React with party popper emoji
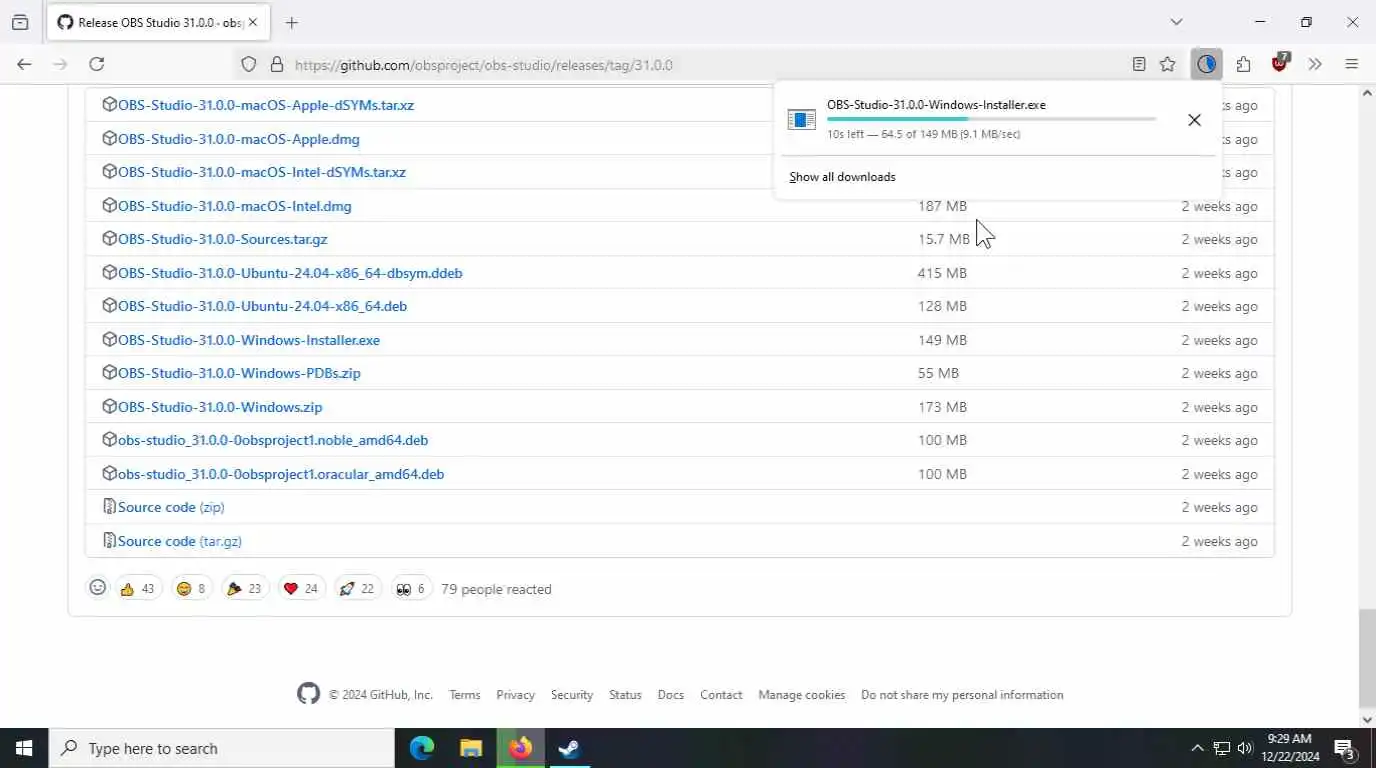The width and height of the screenshot is (1376, 768). (x=244, y=589)
